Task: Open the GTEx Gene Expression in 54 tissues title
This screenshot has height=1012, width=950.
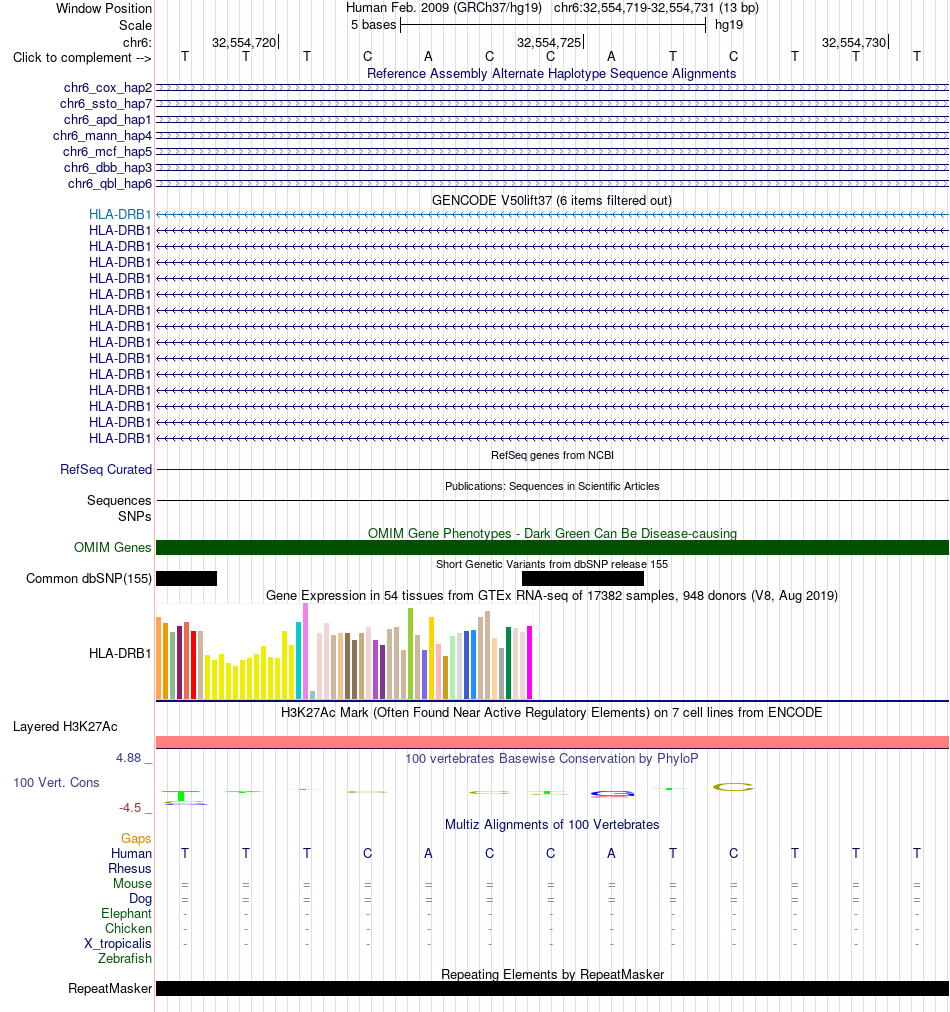Action: click(x=552, y=596)
